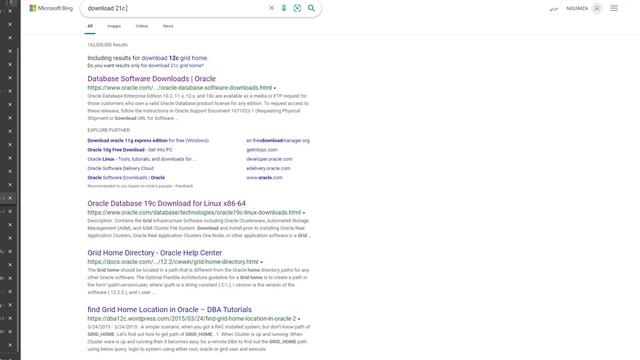This screenshot has width=640, height=360.
Task: Expand arrow beside dba12c.wordpress.com URL
Action: (x=299, y=319)
